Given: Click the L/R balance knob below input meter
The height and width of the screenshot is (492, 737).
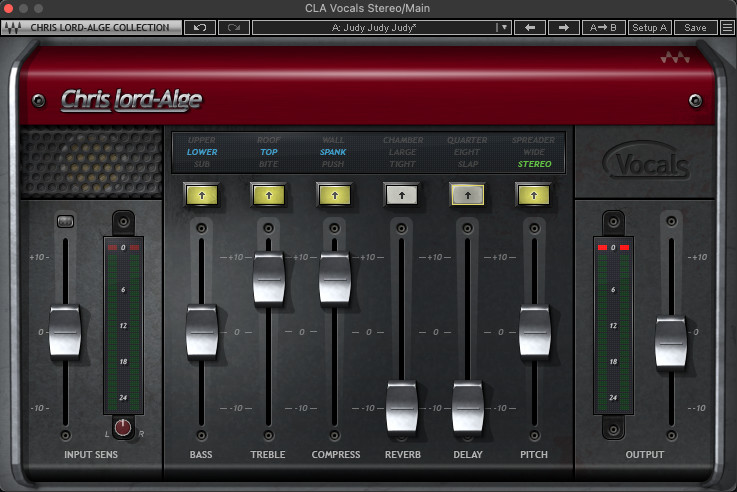Looking at the screenshot, I should (x=123, y=427).
